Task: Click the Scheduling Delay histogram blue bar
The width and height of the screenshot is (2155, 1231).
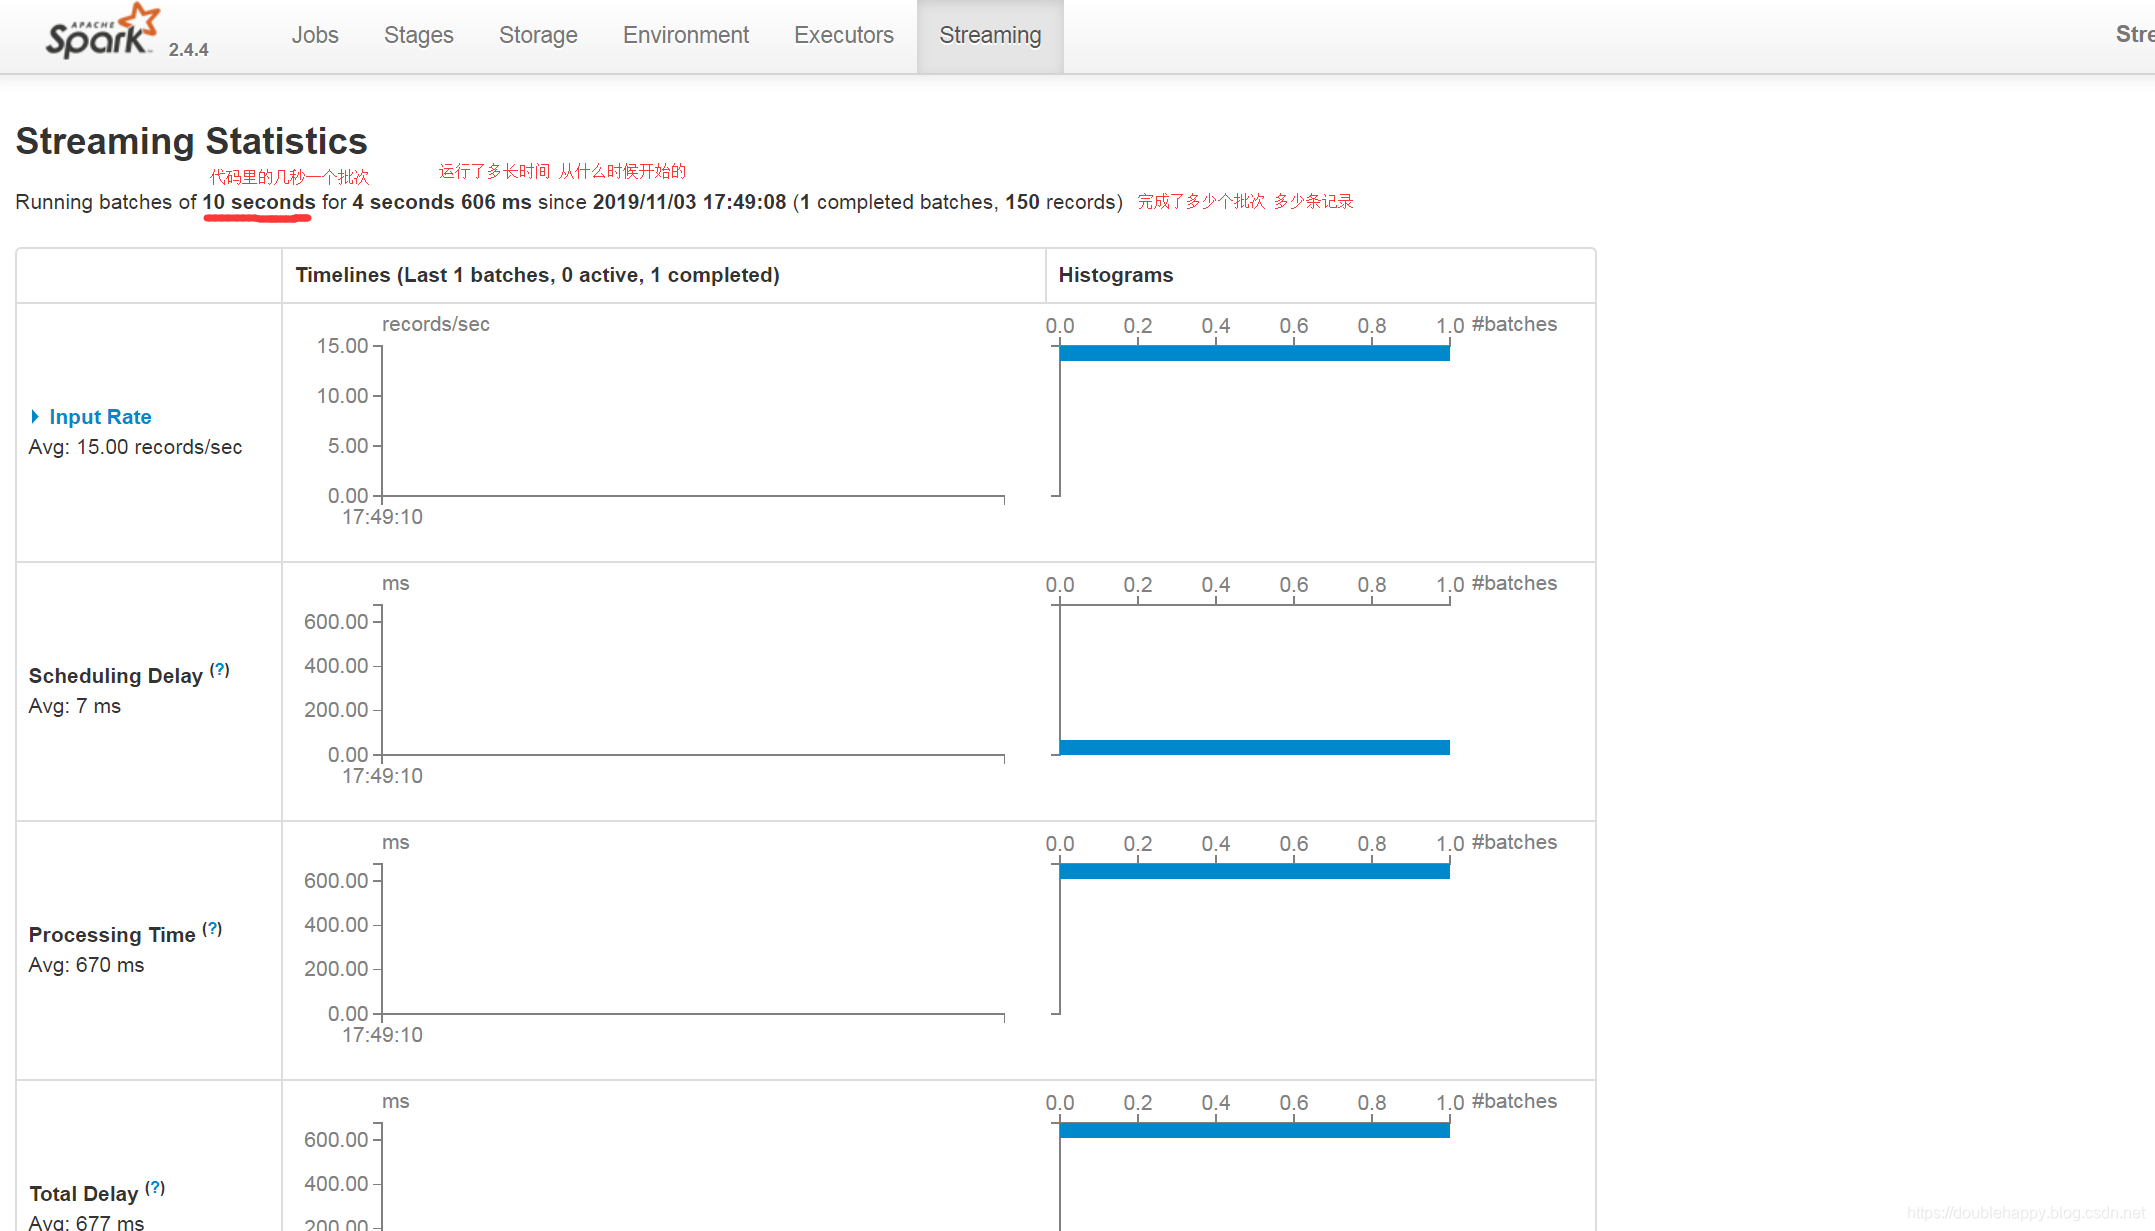Action: [x=1254, y=747]
